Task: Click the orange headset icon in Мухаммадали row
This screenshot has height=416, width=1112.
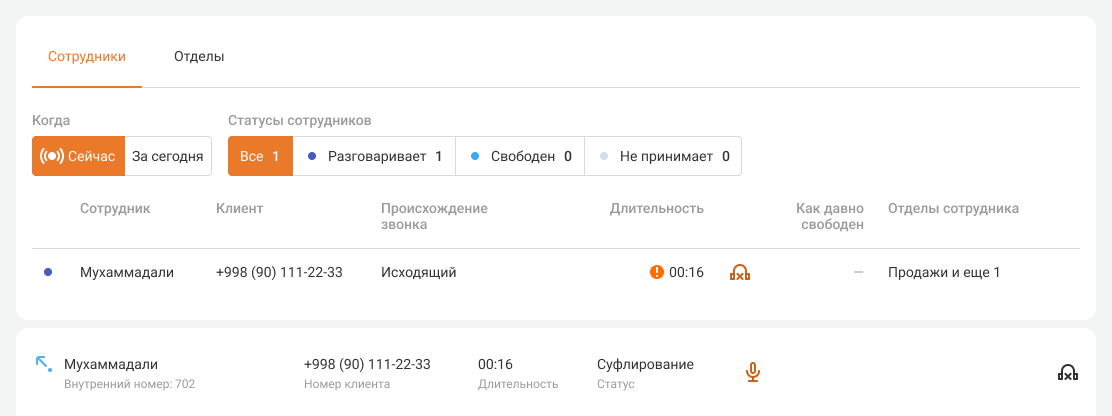Action: point(740,272)
